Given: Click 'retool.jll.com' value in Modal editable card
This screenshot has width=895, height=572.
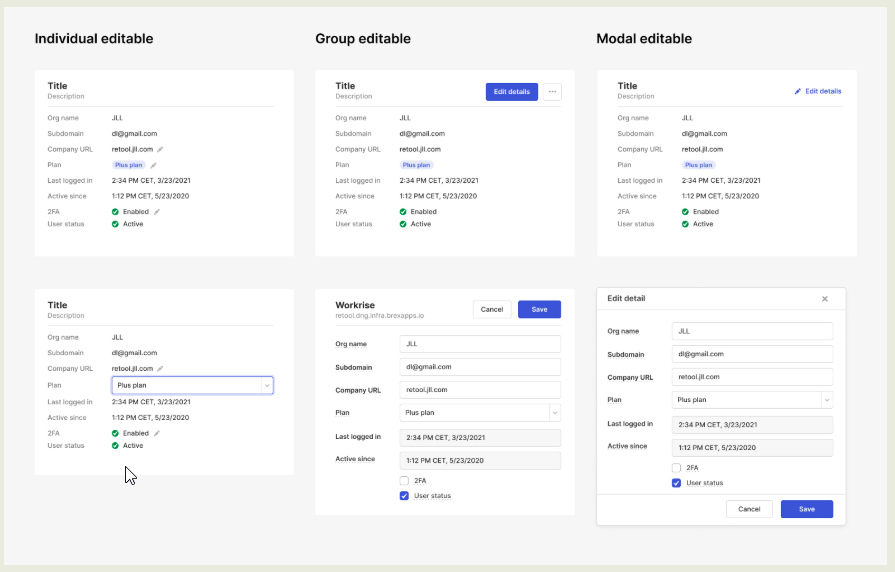Looking at the screenshot, I should 702,150.
